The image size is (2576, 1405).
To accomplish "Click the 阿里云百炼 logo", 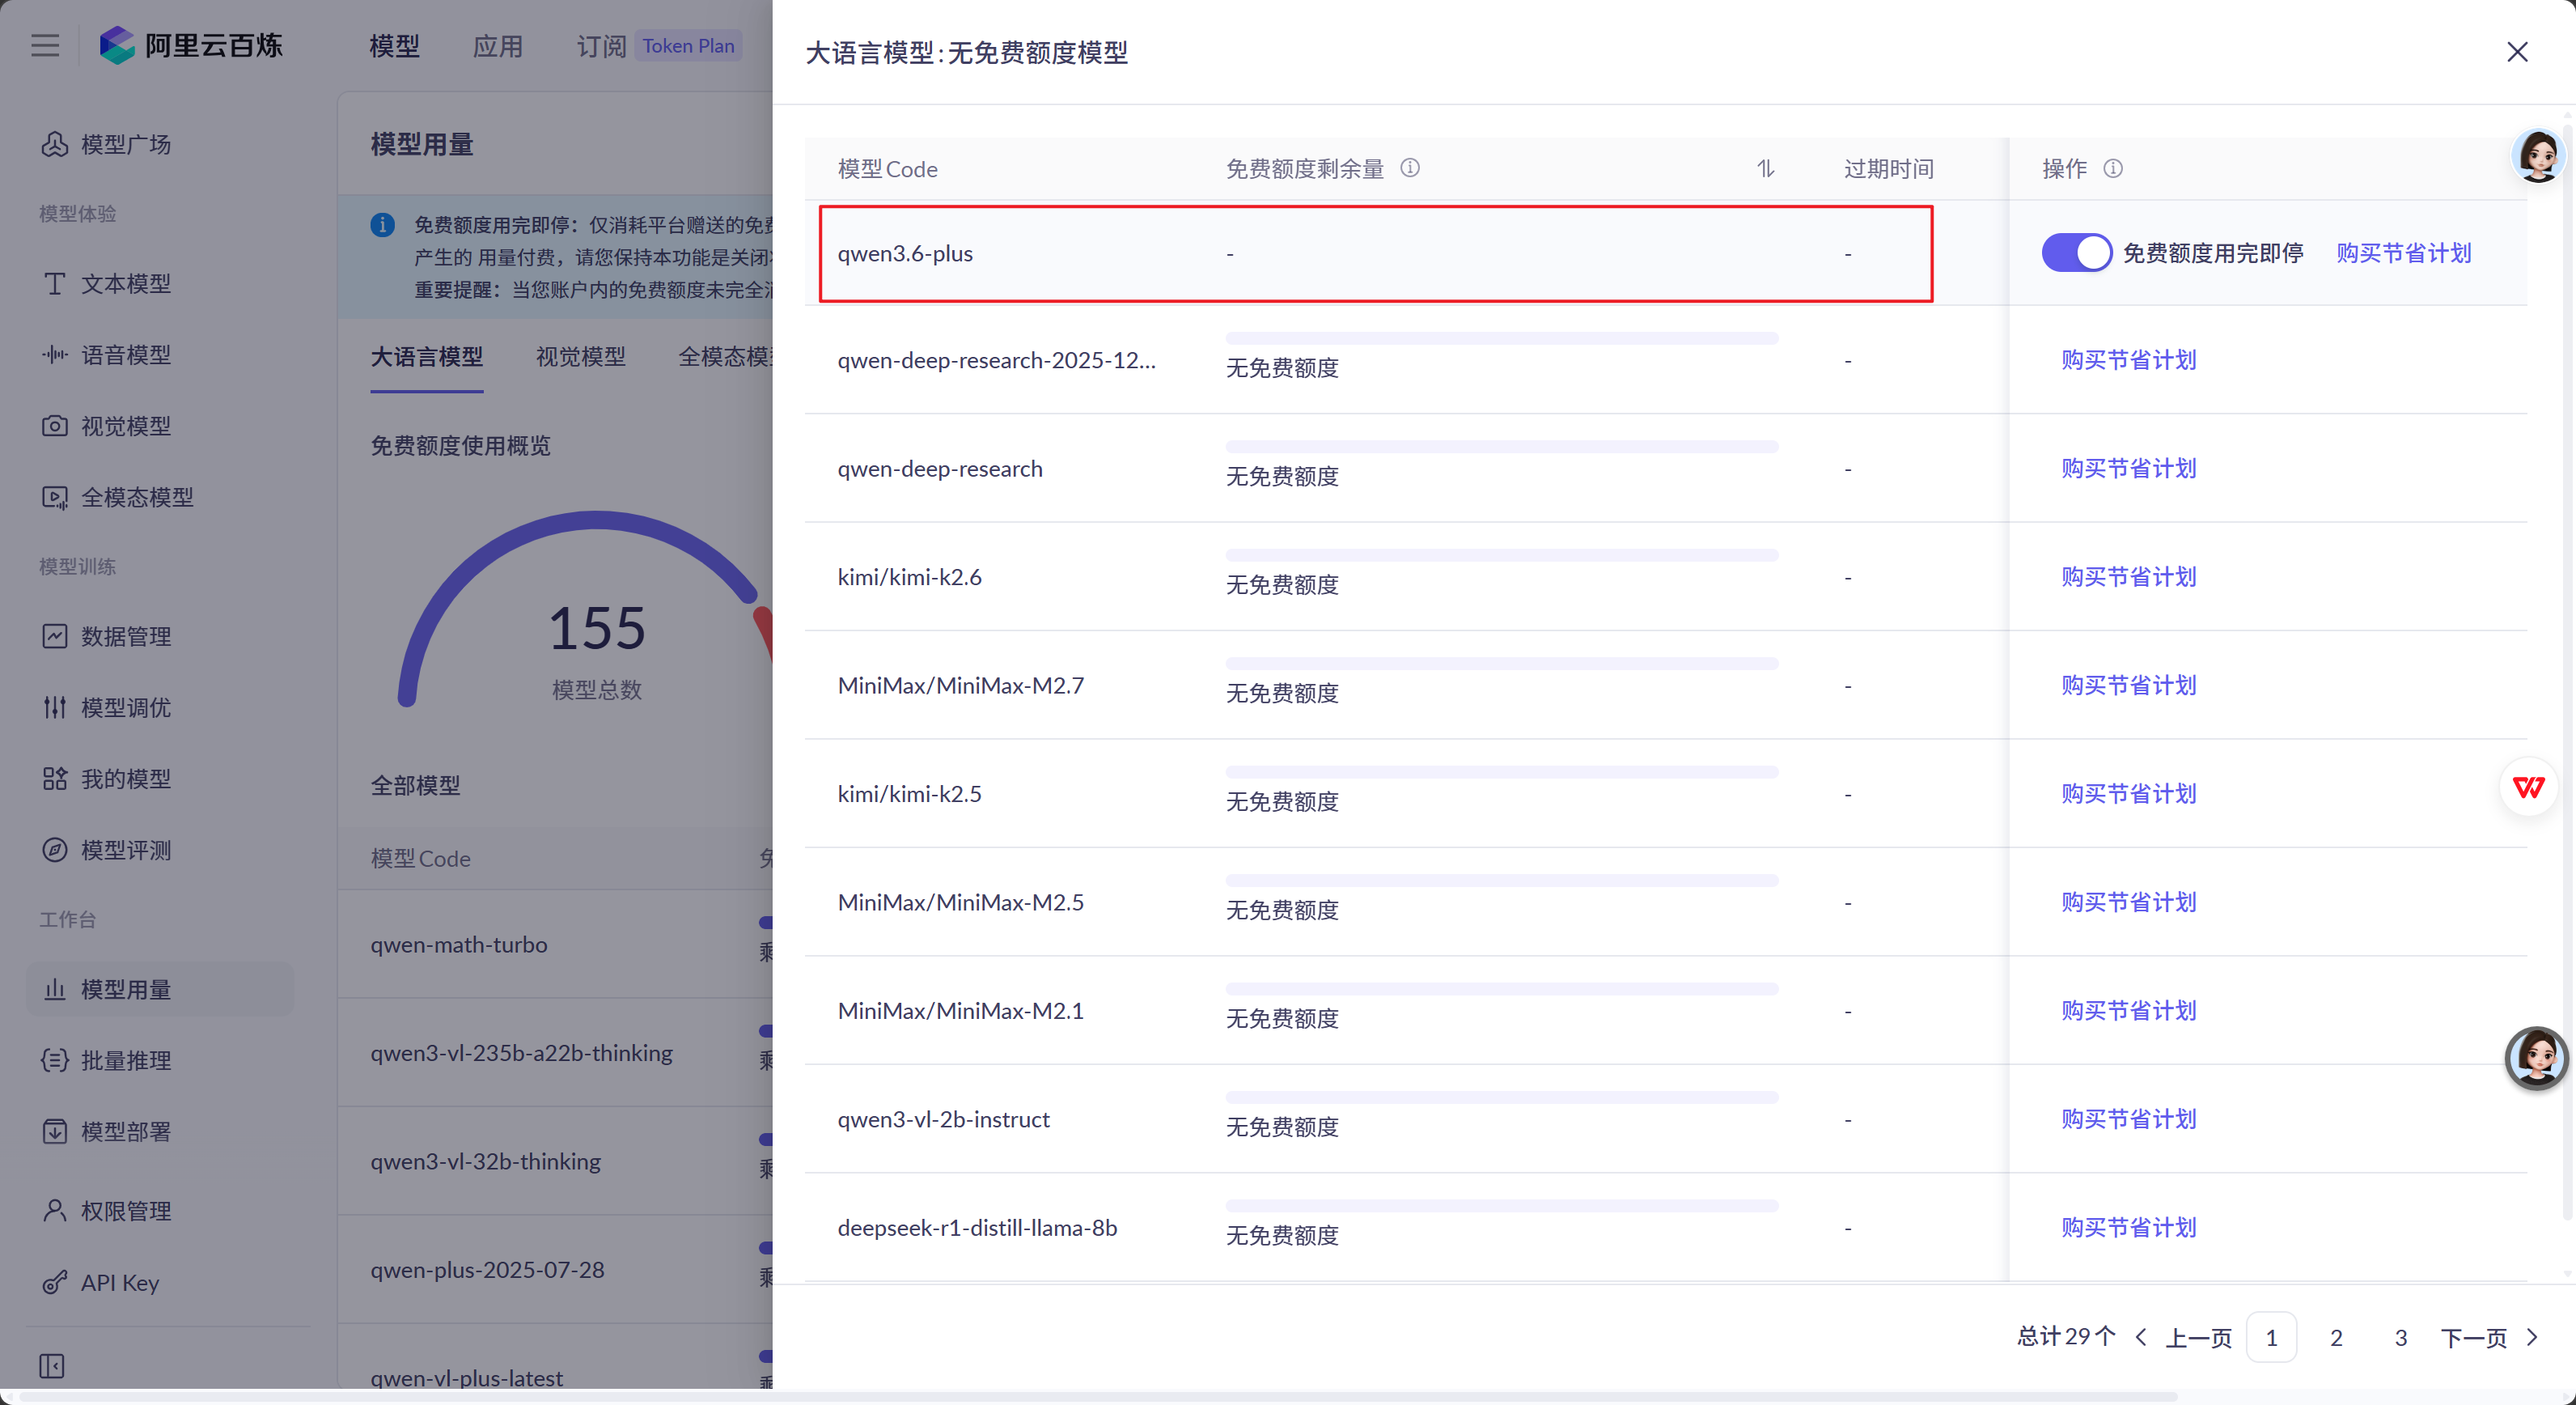I will [x=191, y=45].
